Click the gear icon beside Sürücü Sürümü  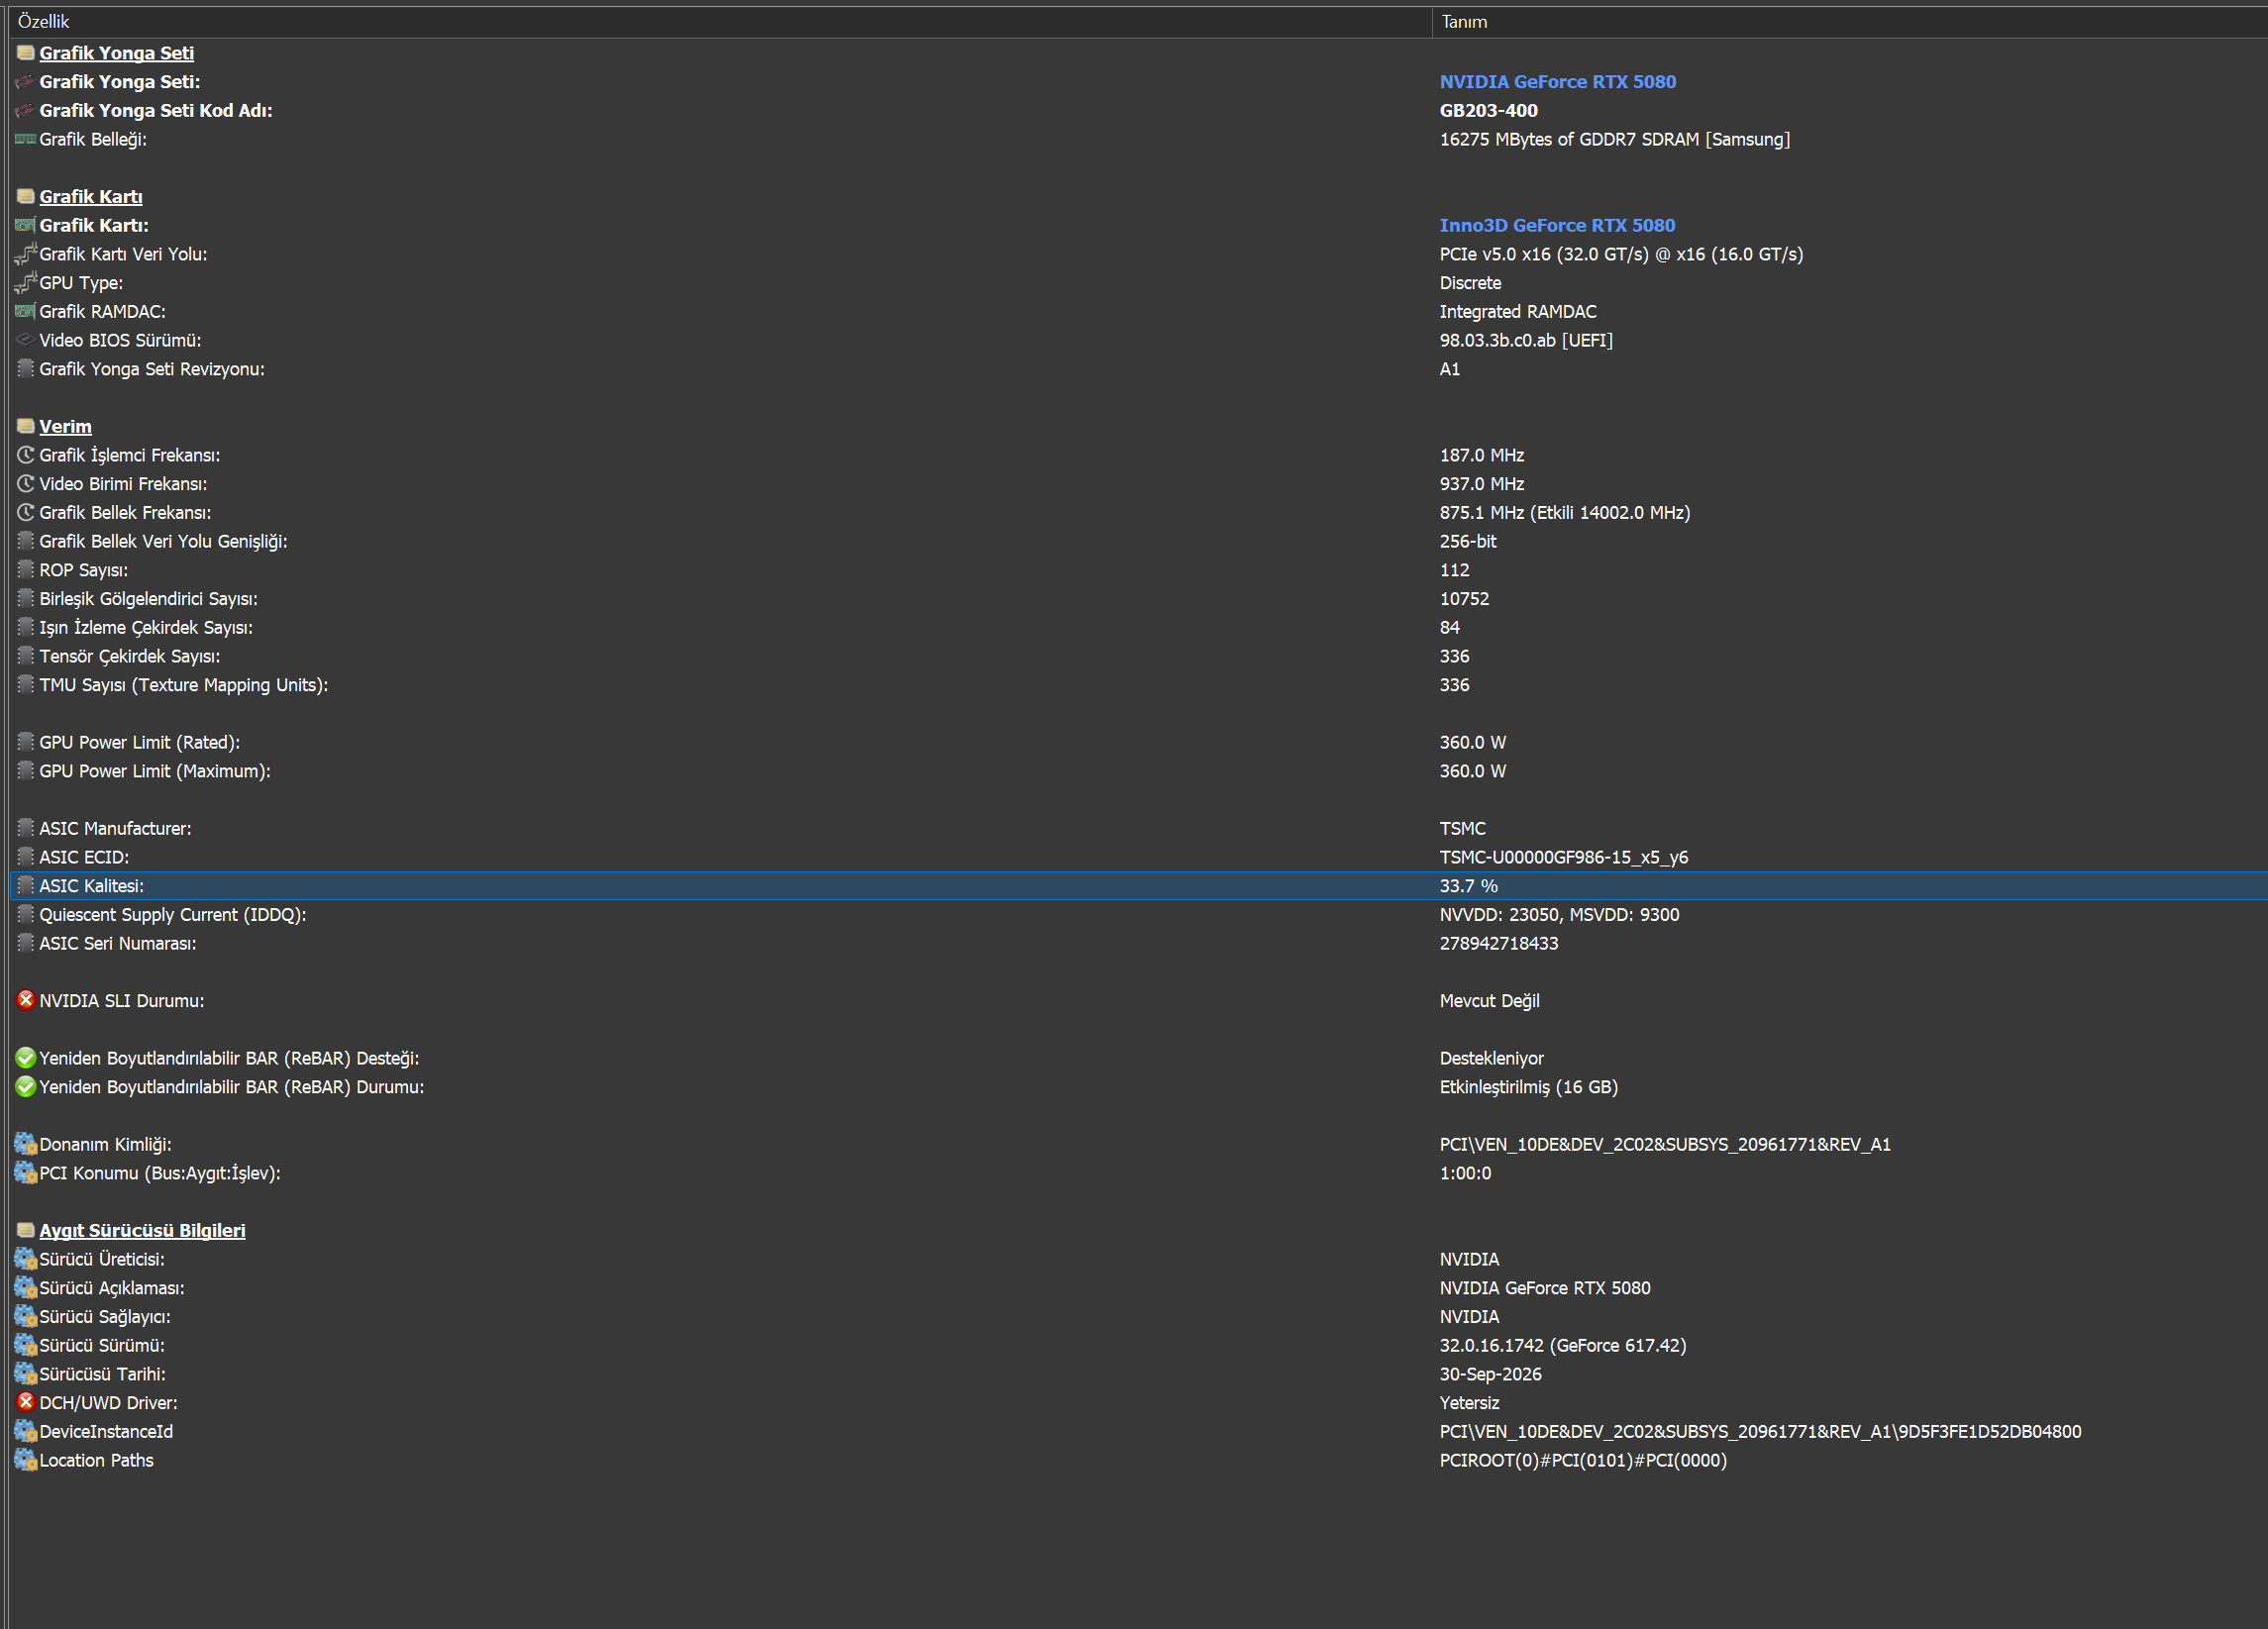[x=26, y=1345]
